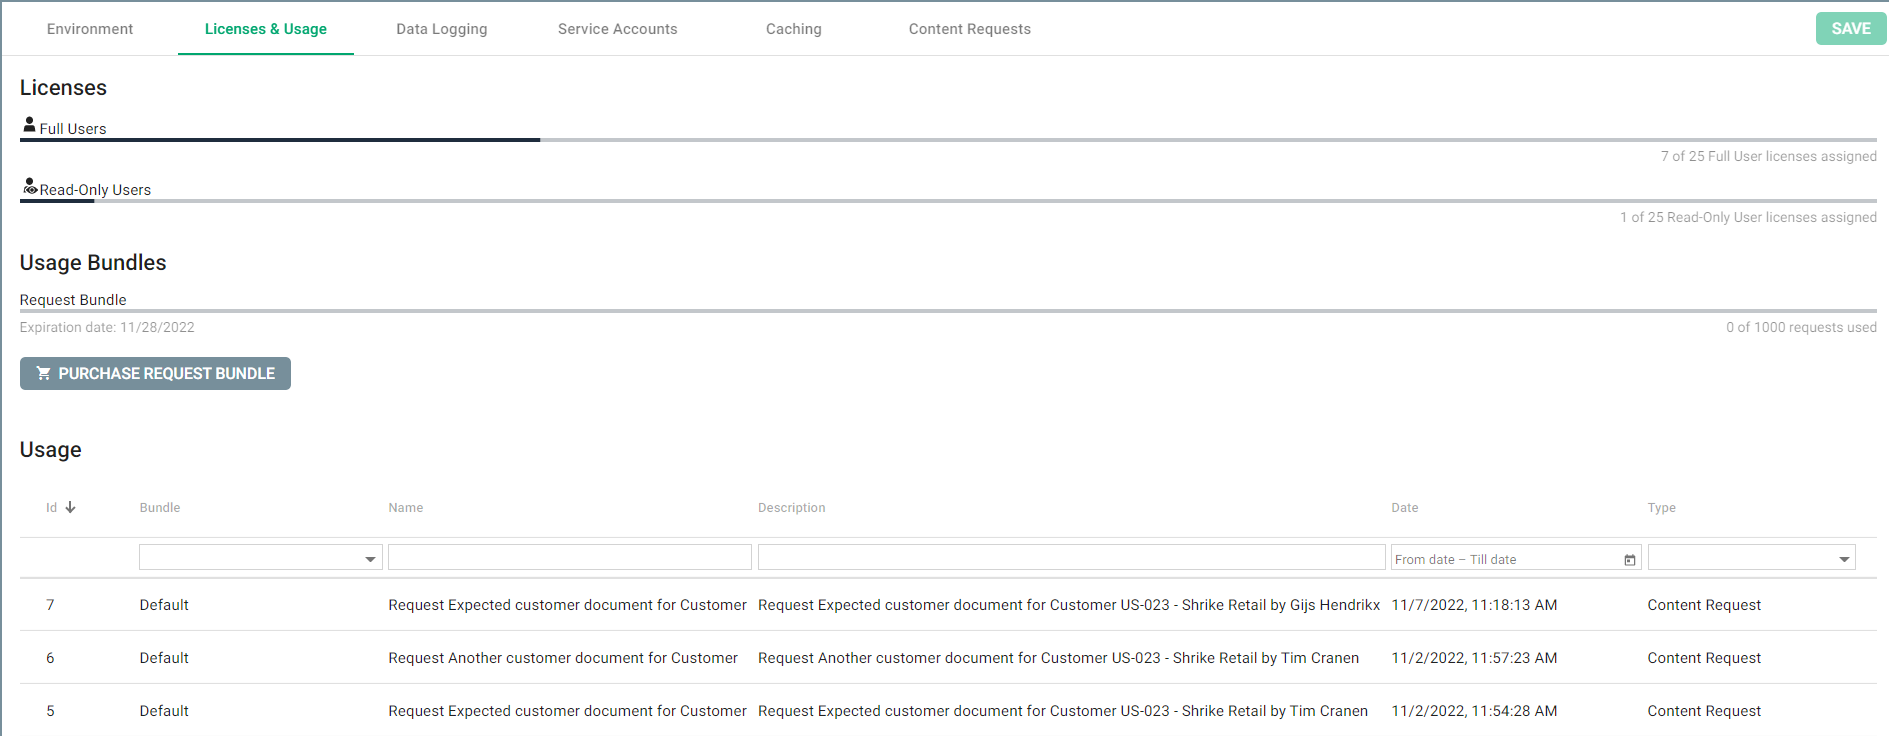The width and height of the screenshot is (1889, 736).
Task: Click the Id column sort arrow
Action: tap(70, 508)
